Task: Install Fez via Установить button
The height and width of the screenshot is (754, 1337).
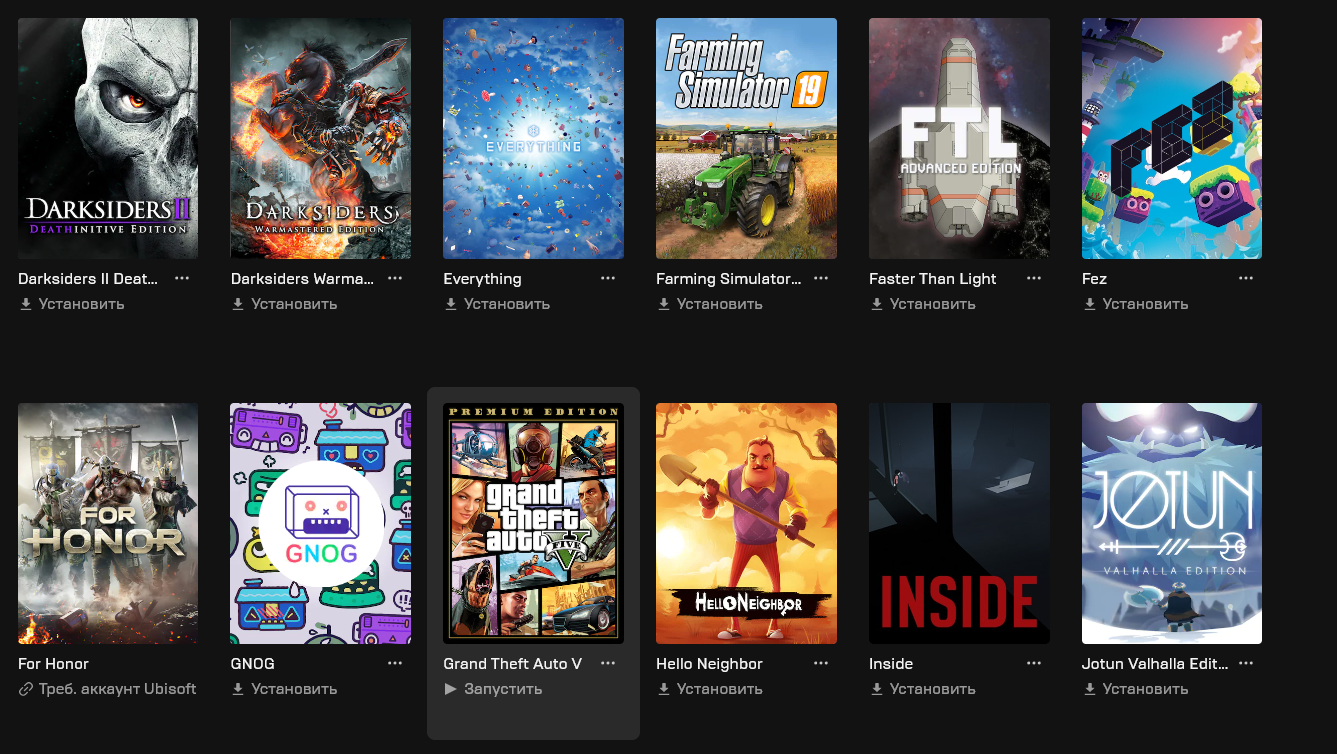Action: pyautogui.click(x=1135, y=304)
